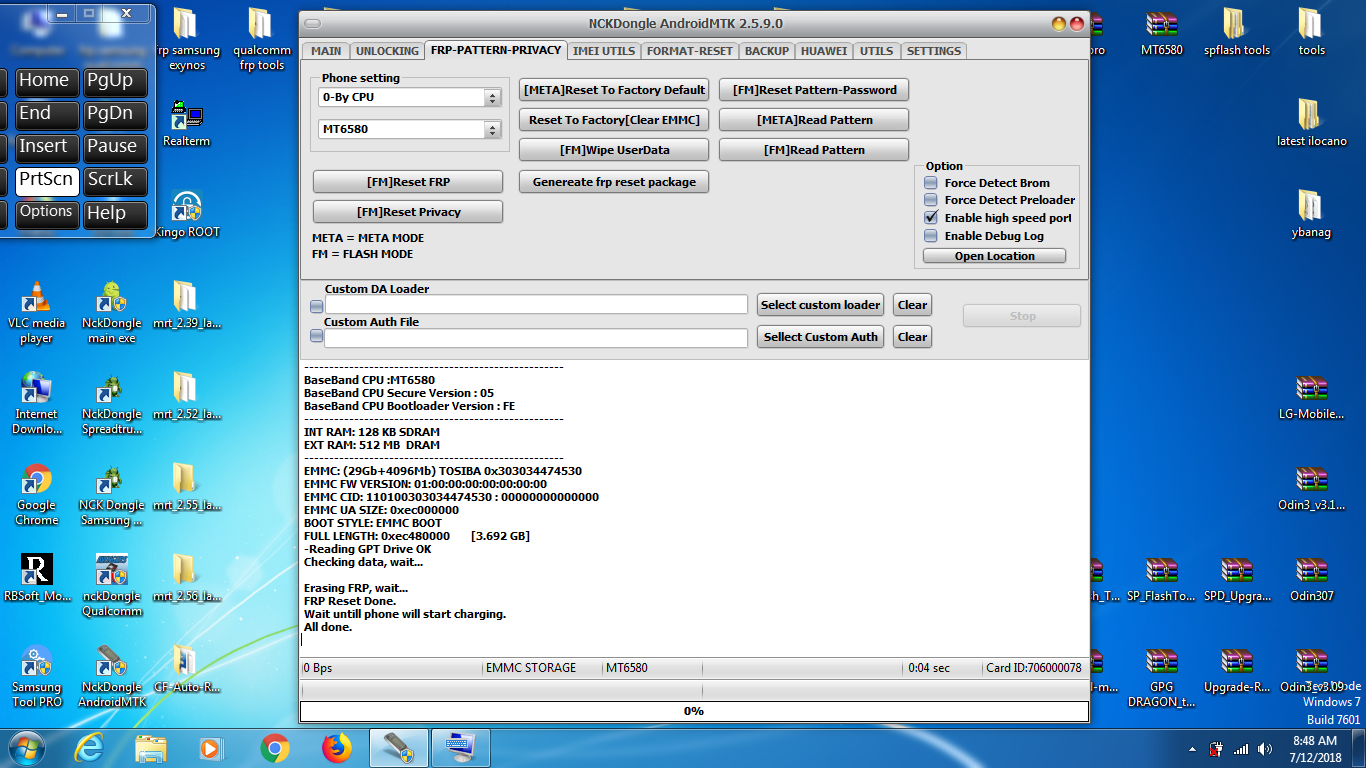Expand the '0-By CPU' dropdown

[492, 98]
